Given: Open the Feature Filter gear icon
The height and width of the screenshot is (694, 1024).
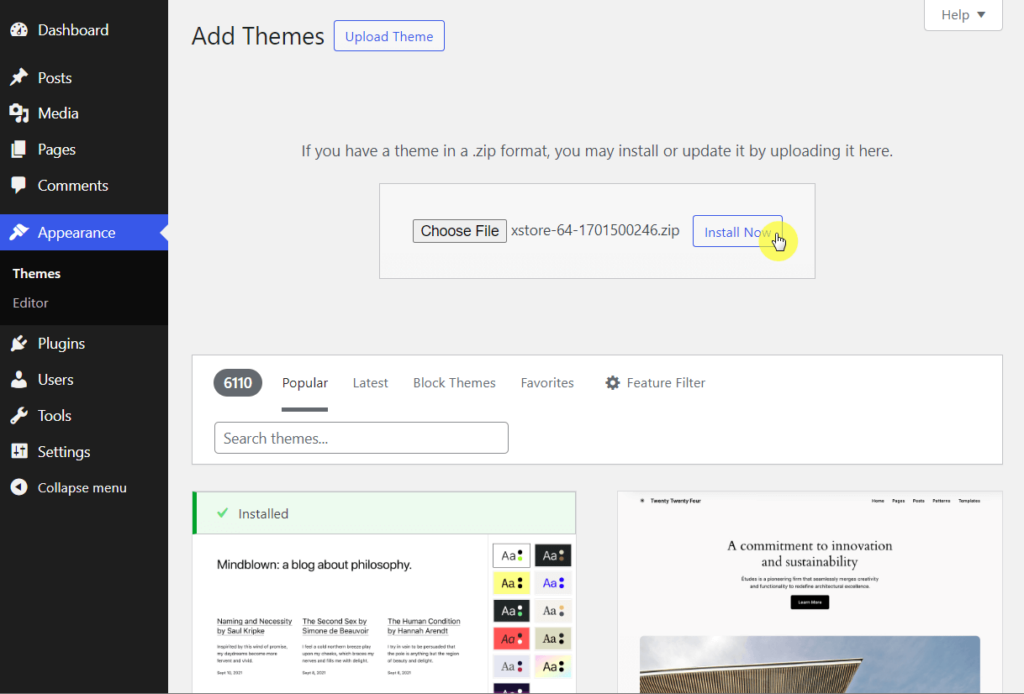Looking at the screenshot, I should click(612, 382).
